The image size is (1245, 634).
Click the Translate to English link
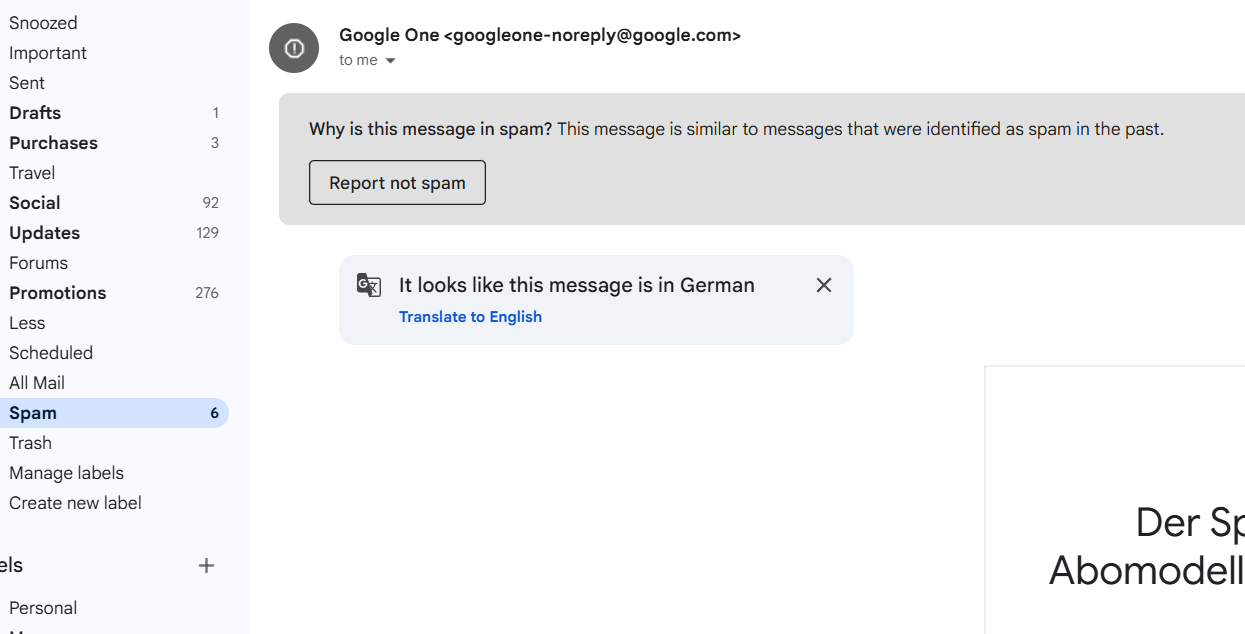coord(471,316)
